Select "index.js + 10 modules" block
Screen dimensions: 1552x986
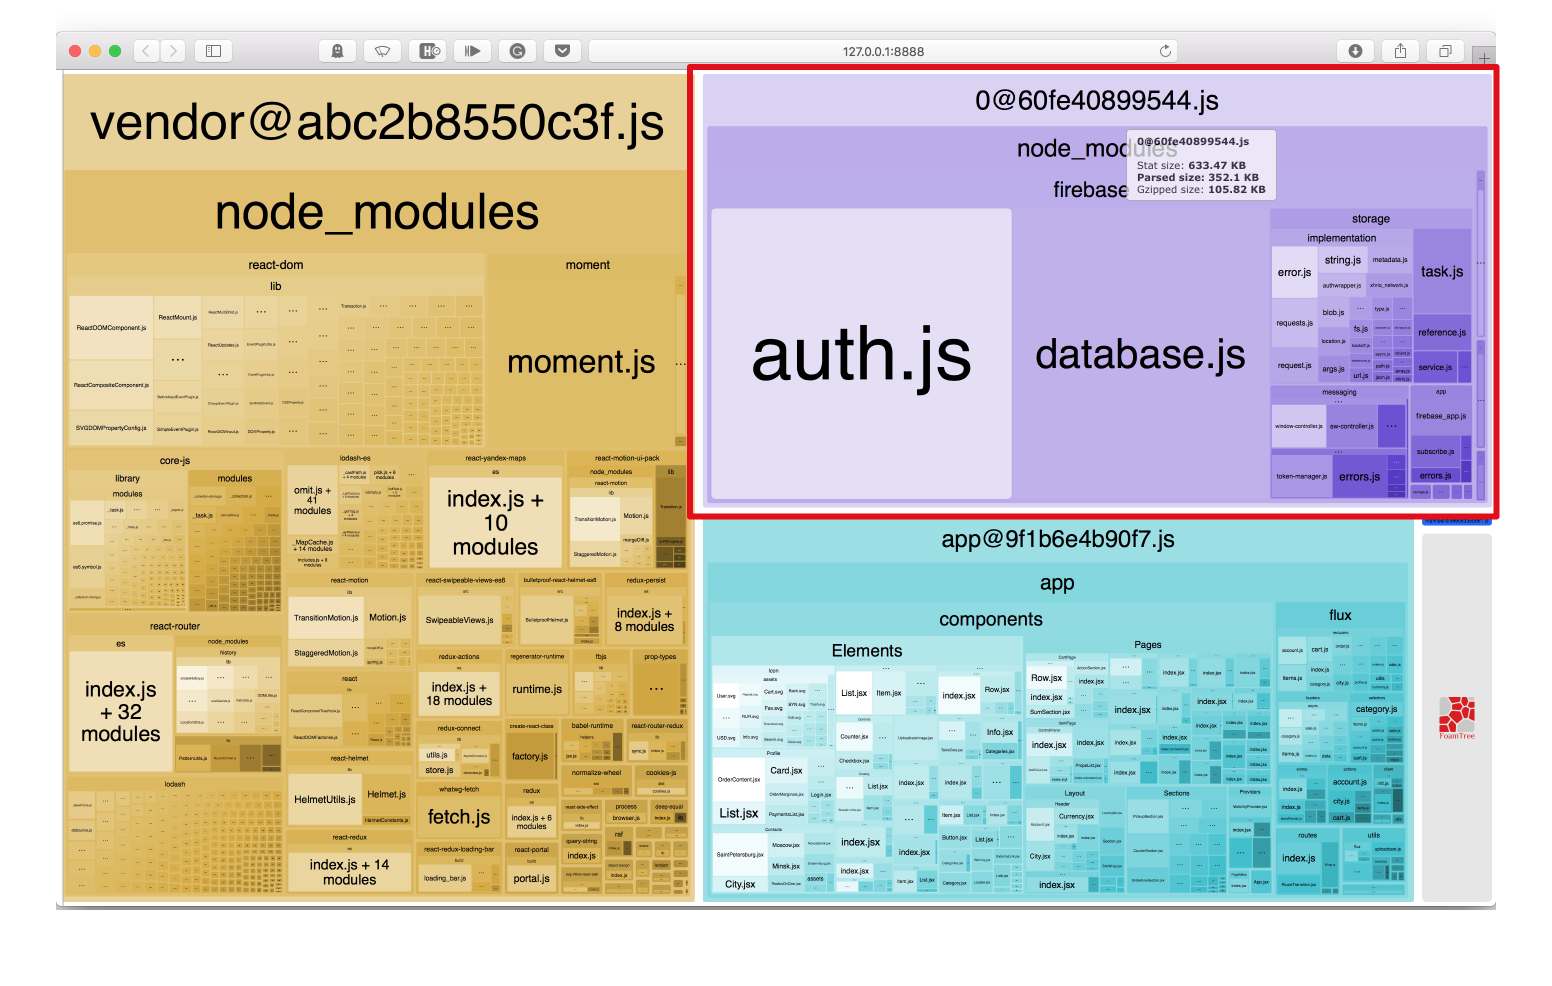[x=495, y=523]
